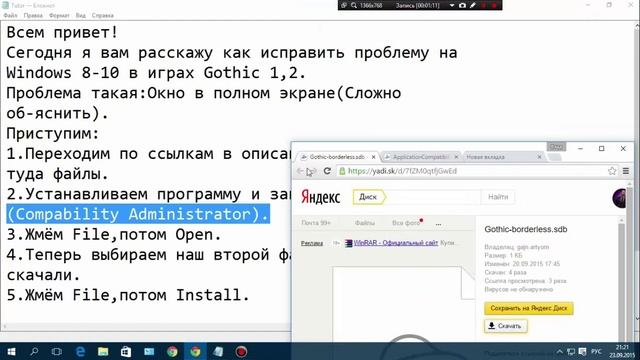640x360 pixels.
Task: Click the highlighted Compability Administrator text
Action: click(x=138, y=214)
